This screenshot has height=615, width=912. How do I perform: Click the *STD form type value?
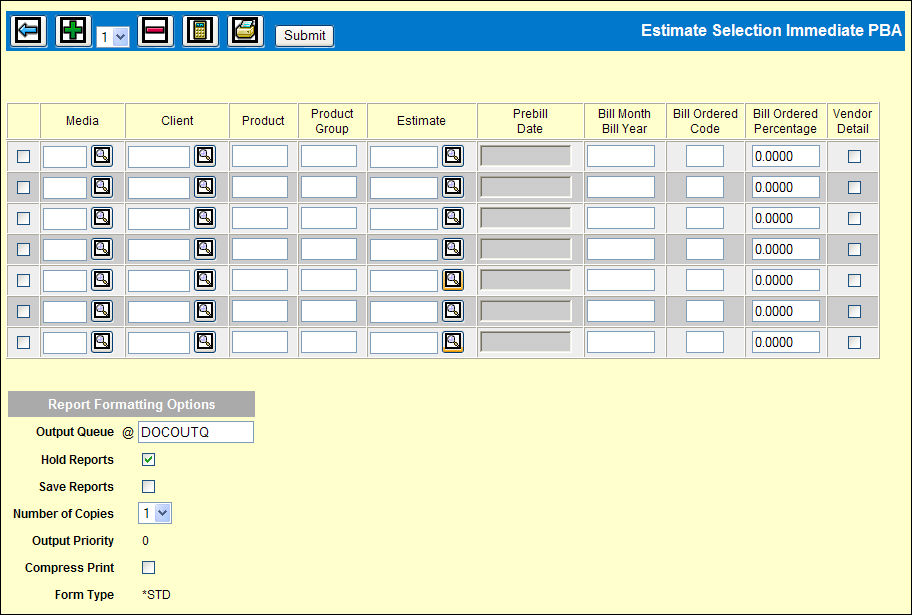[156, 595]
